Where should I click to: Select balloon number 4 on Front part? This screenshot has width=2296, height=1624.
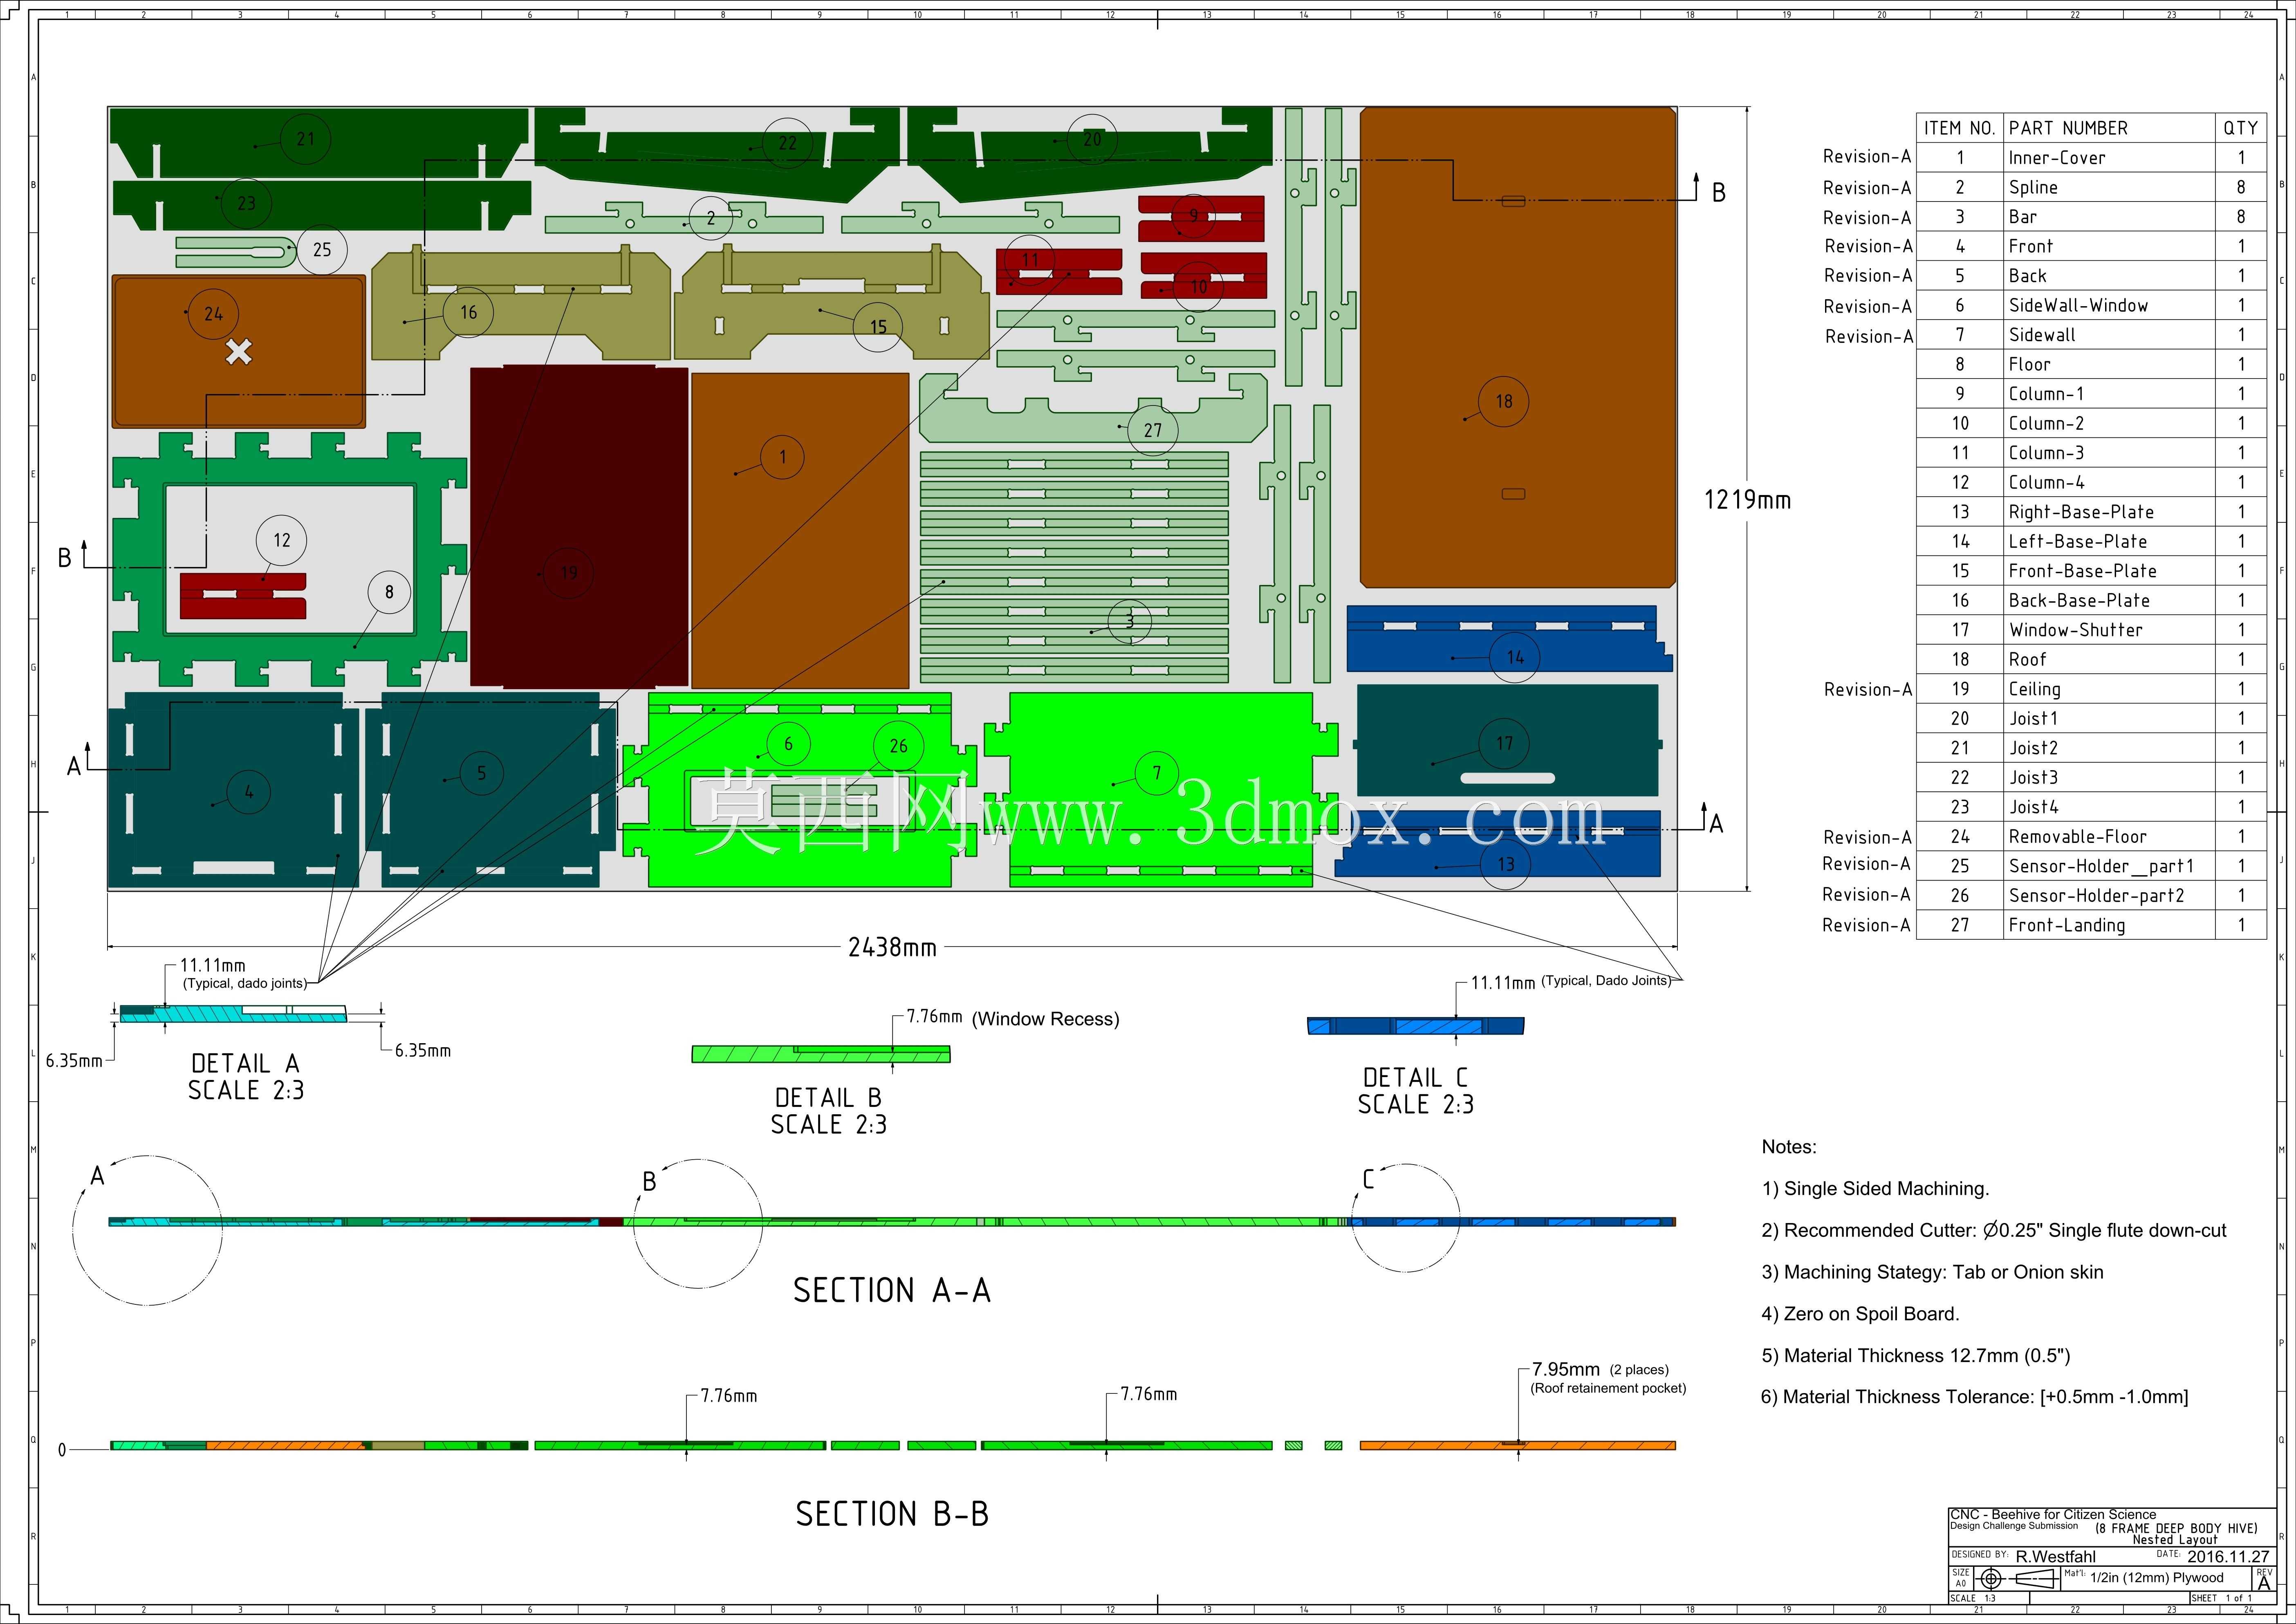249,793
